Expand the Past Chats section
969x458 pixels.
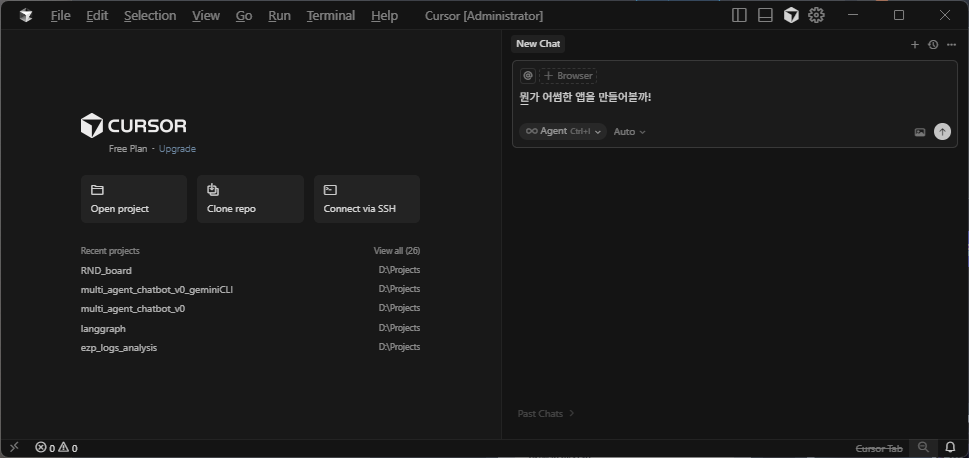[546, 413]
